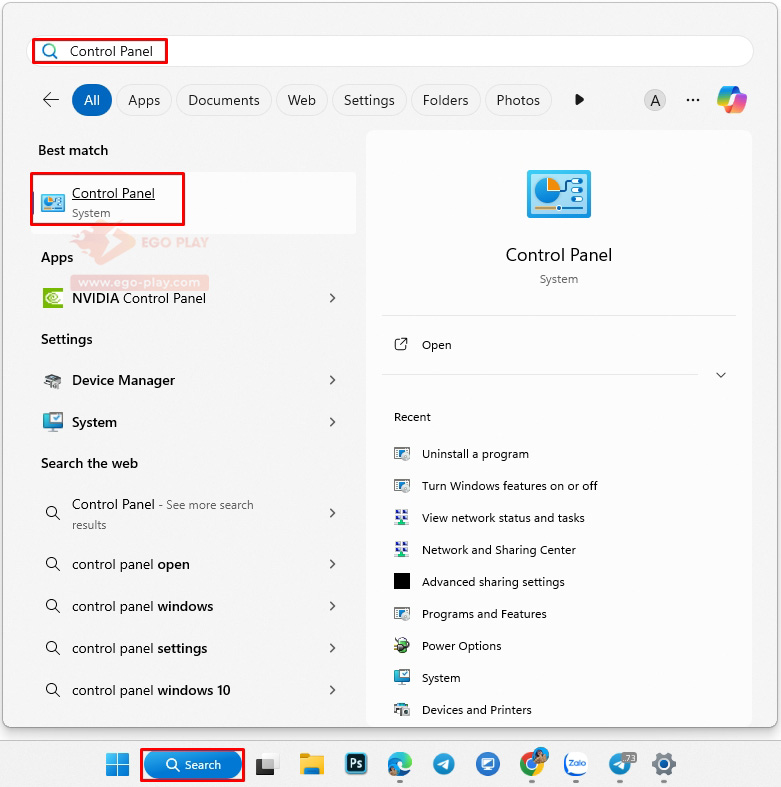Image resolution: width=781 pixels, height=787 pixels.
Task: Open File Explorer from the taskbar
Action: click(x=312, y=764)
